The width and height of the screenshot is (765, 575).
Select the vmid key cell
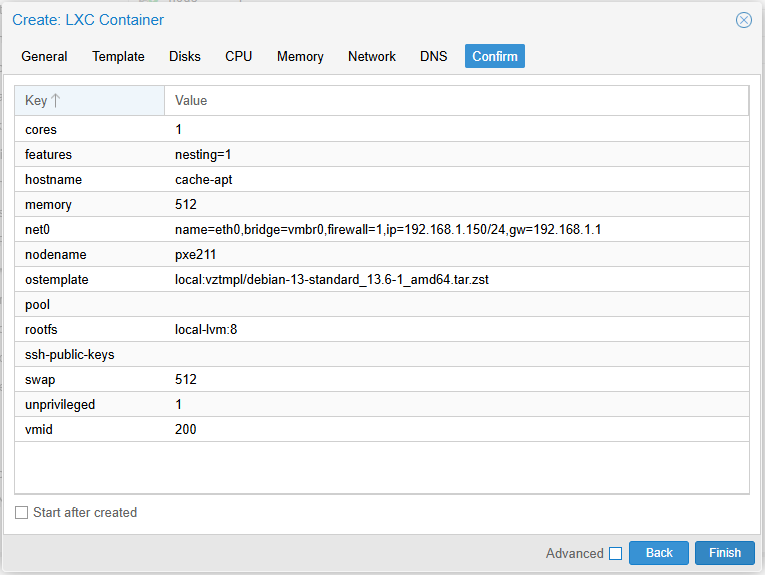click(90, 429)
